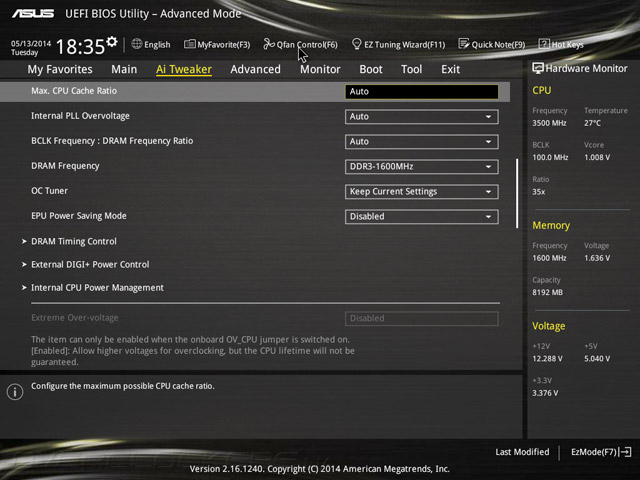The image size is (640, 480).
Task: Click the globe language icon
Action: pyautogui.click(x=137, y=44)
